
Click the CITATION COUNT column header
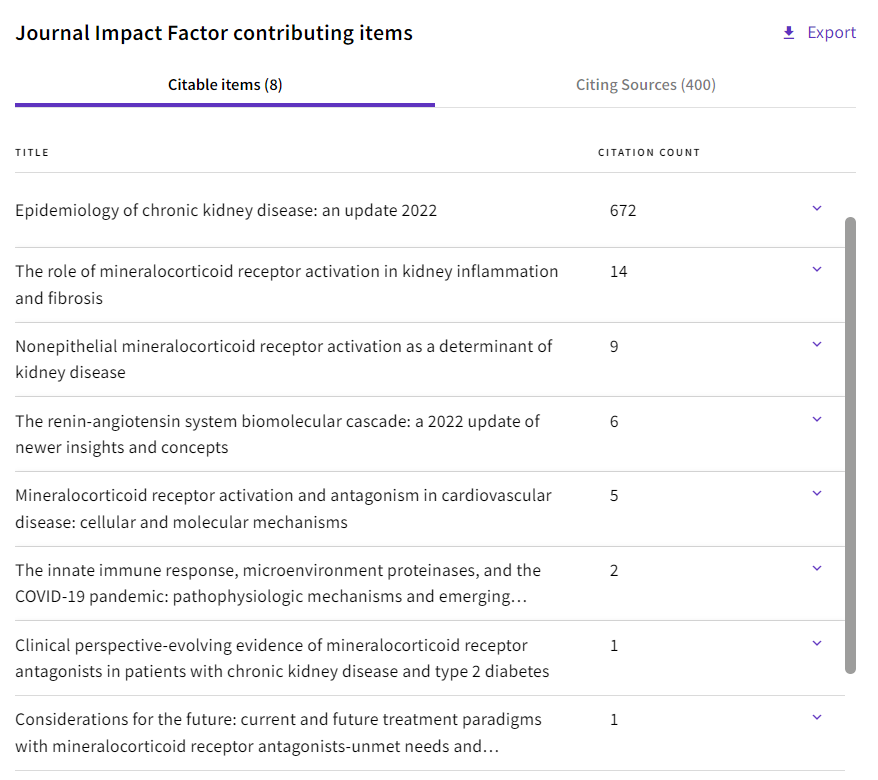click(x=649, y=153)
